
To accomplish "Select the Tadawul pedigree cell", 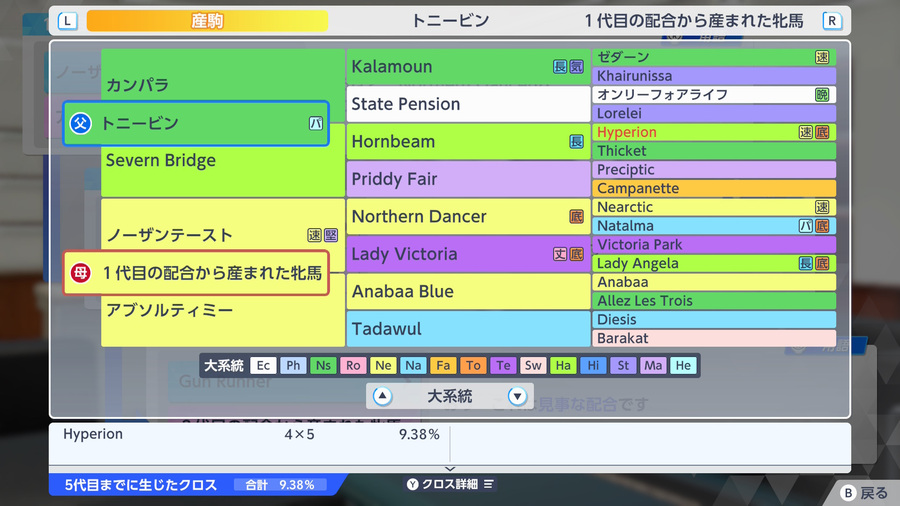I will pos(468,329).
